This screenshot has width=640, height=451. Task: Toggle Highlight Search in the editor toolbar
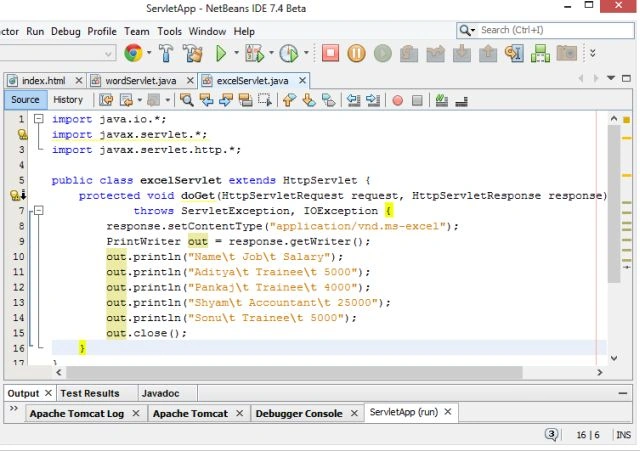tap(245, 100)
